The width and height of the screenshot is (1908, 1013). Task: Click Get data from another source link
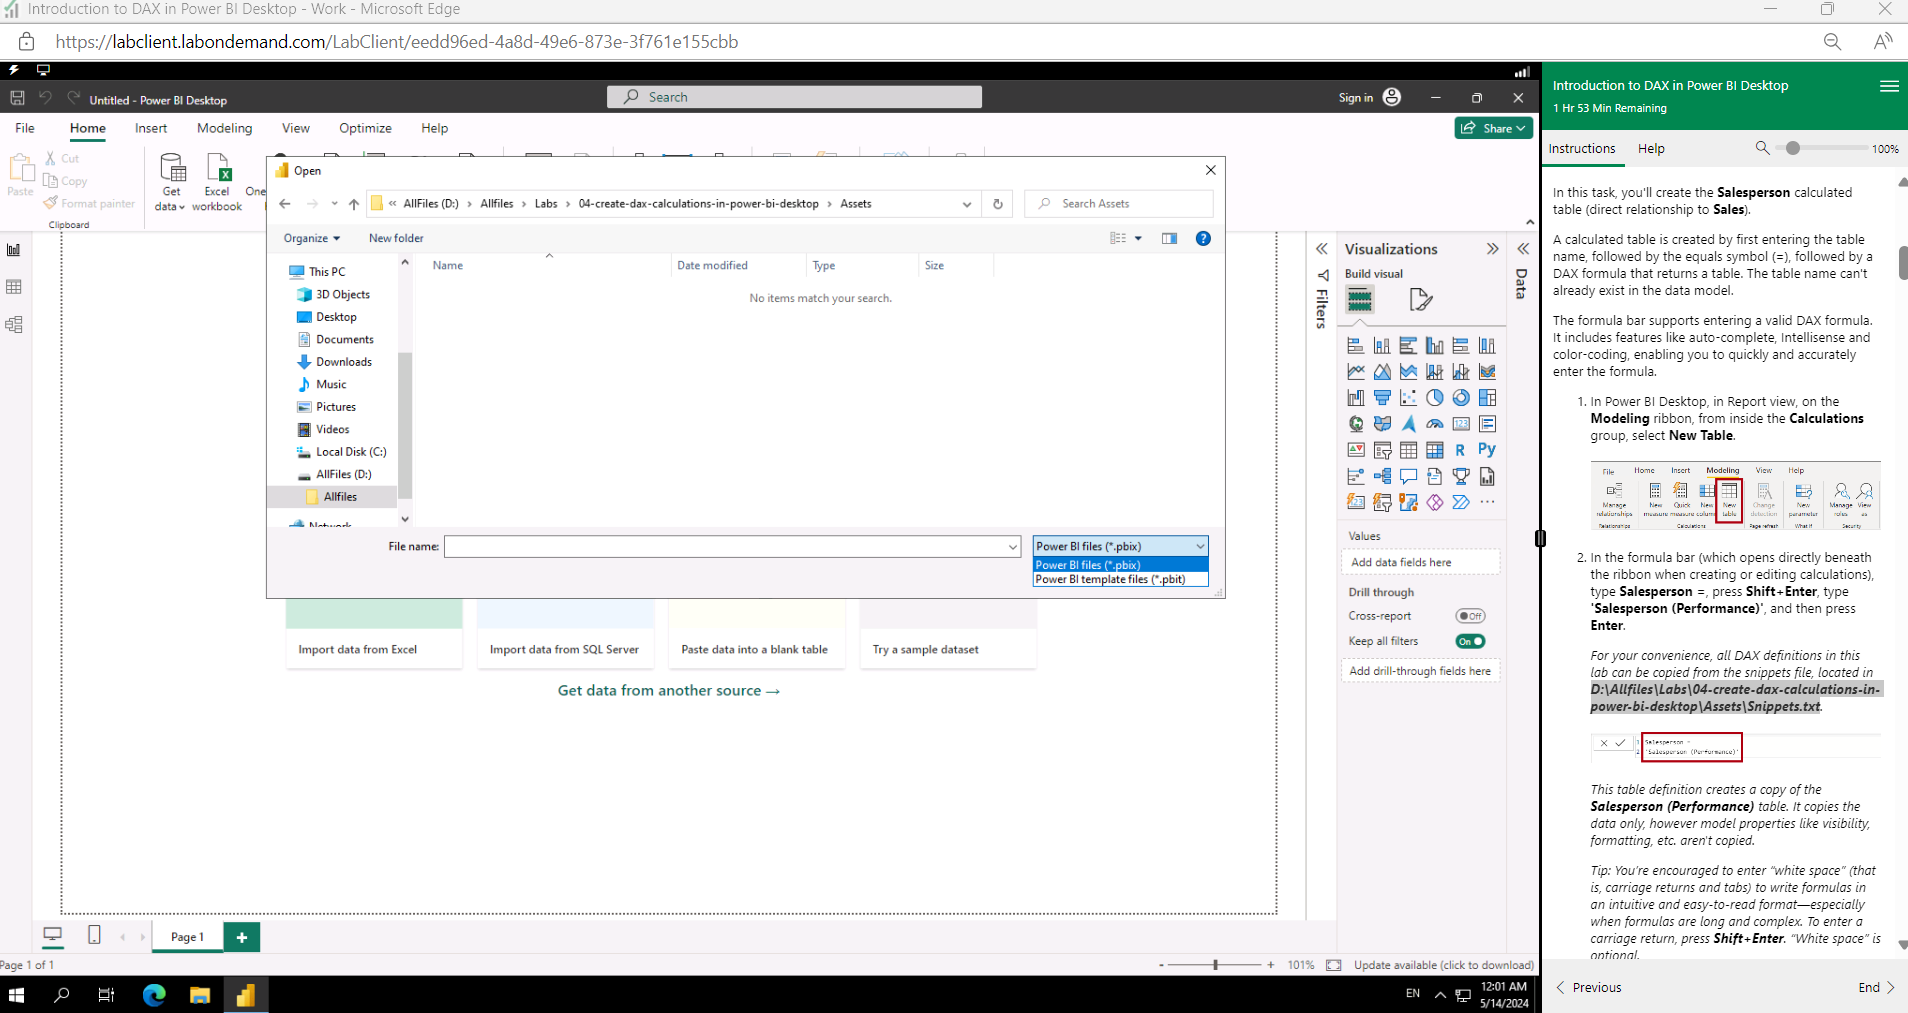(668, 690)
